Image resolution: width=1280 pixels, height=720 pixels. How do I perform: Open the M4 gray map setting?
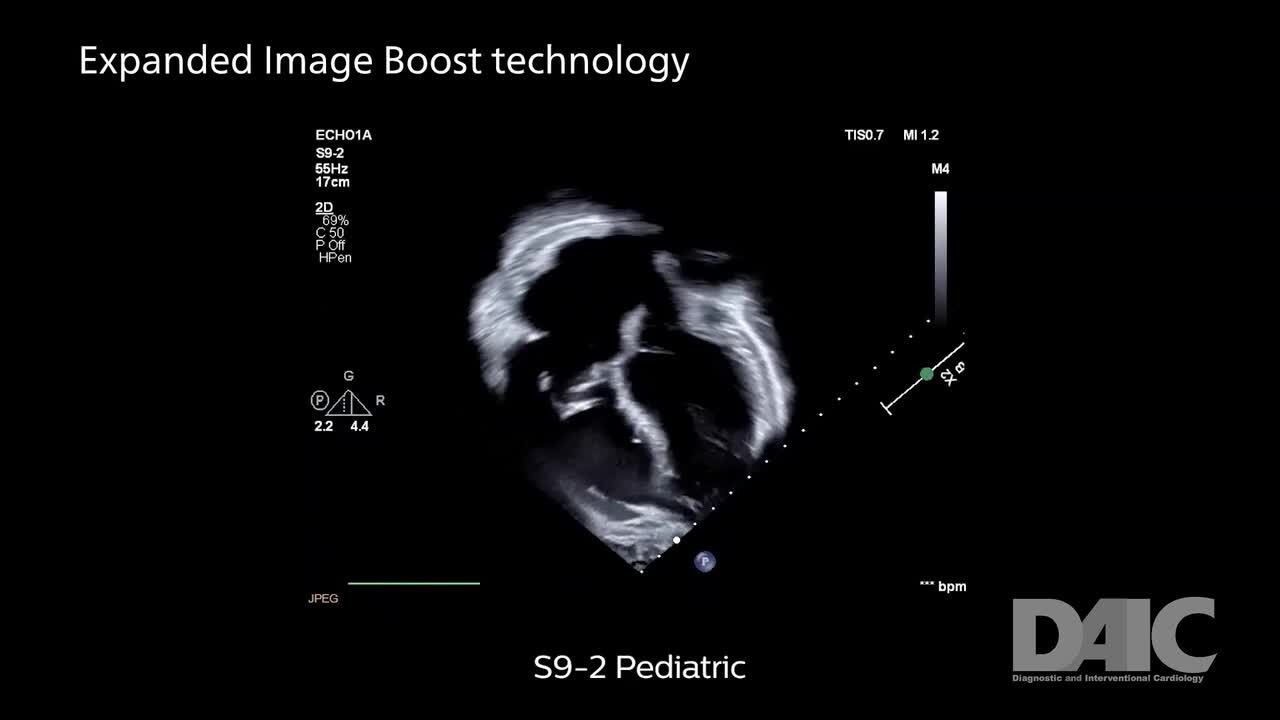coord(940,169)
